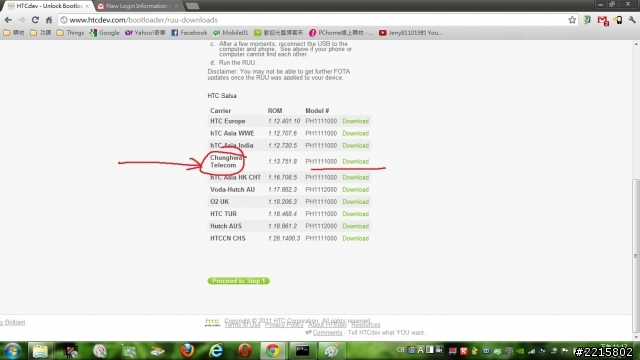The width and height of the screenshot is (640, 360).
Task: Click the green extension icon beside the star
Action: [x=587, y=20]
